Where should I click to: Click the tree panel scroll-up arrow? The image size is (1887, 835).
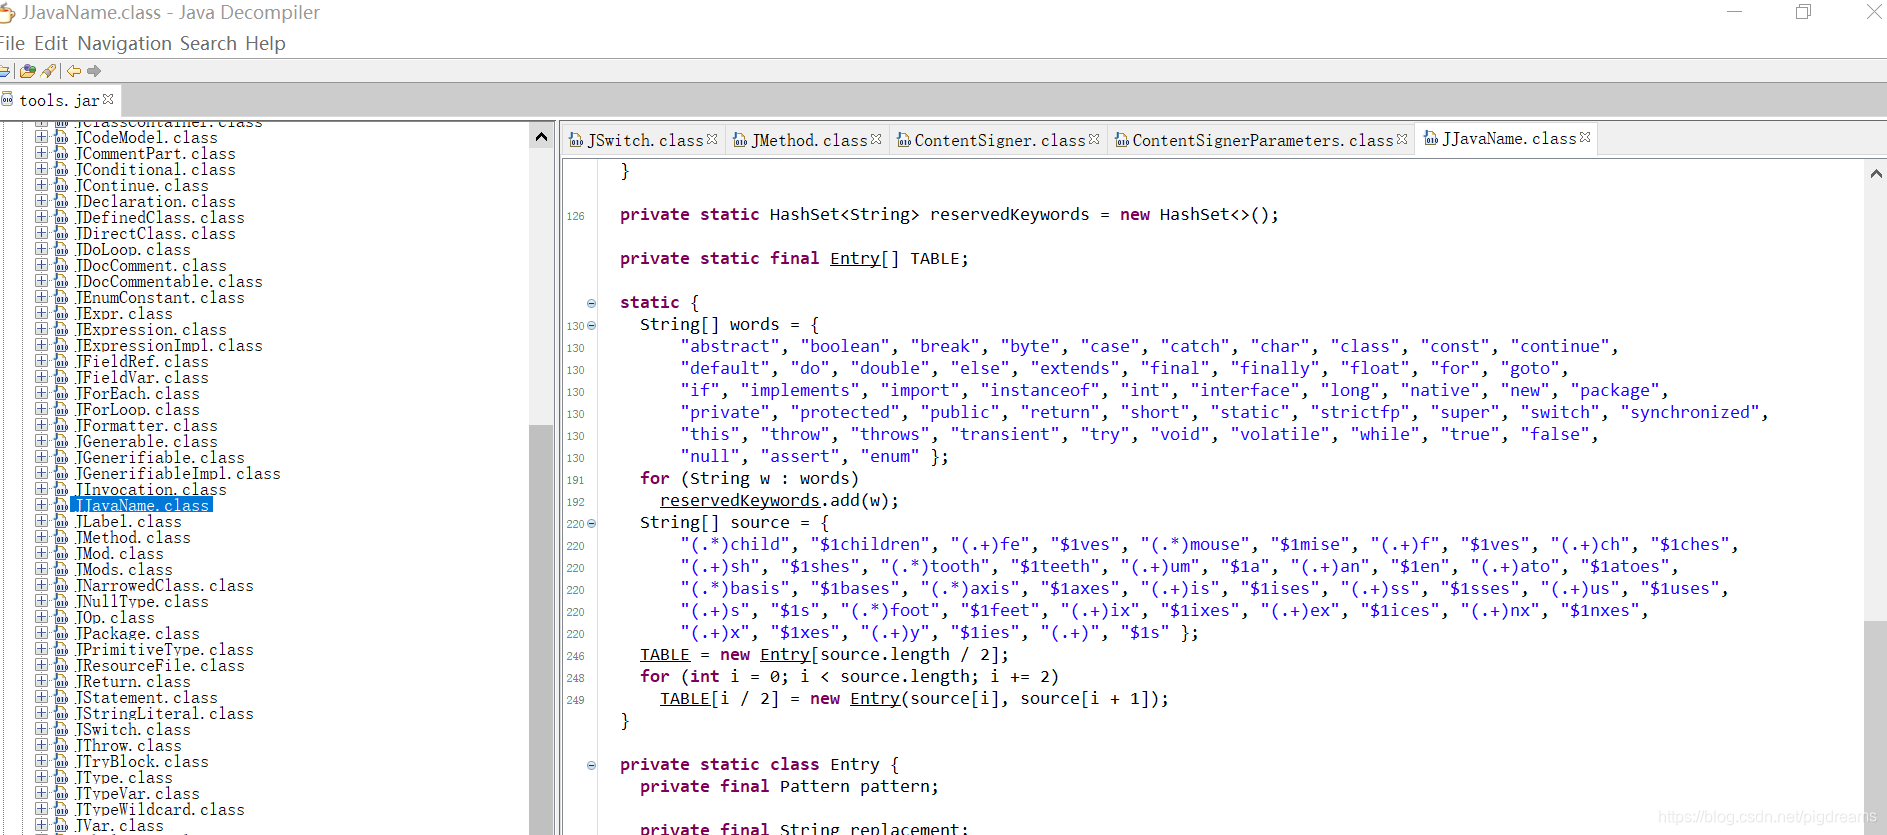(x=541, y=137)
